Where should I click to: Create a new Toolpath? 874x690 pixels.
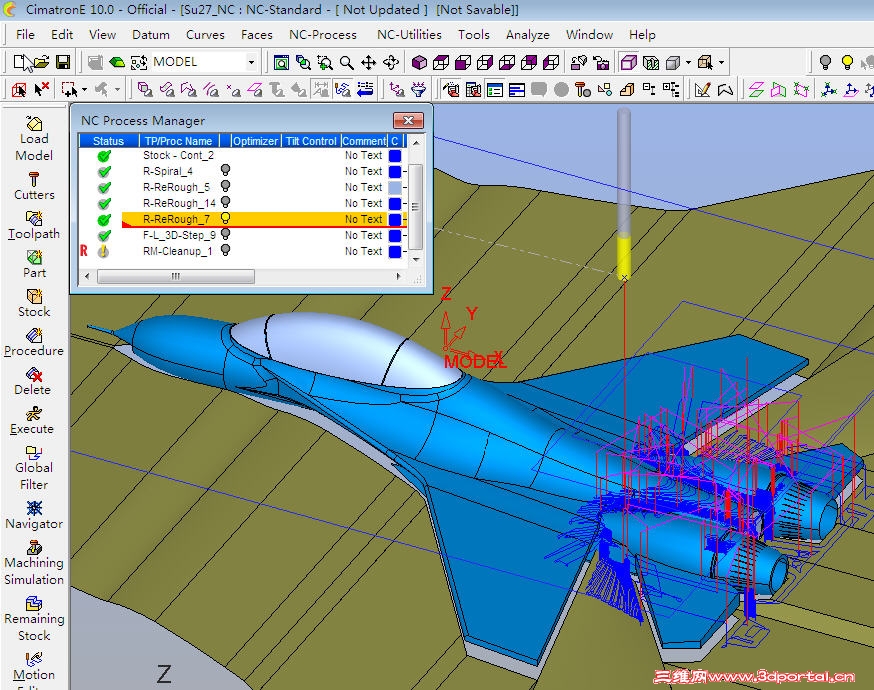(x=34, y=218)
